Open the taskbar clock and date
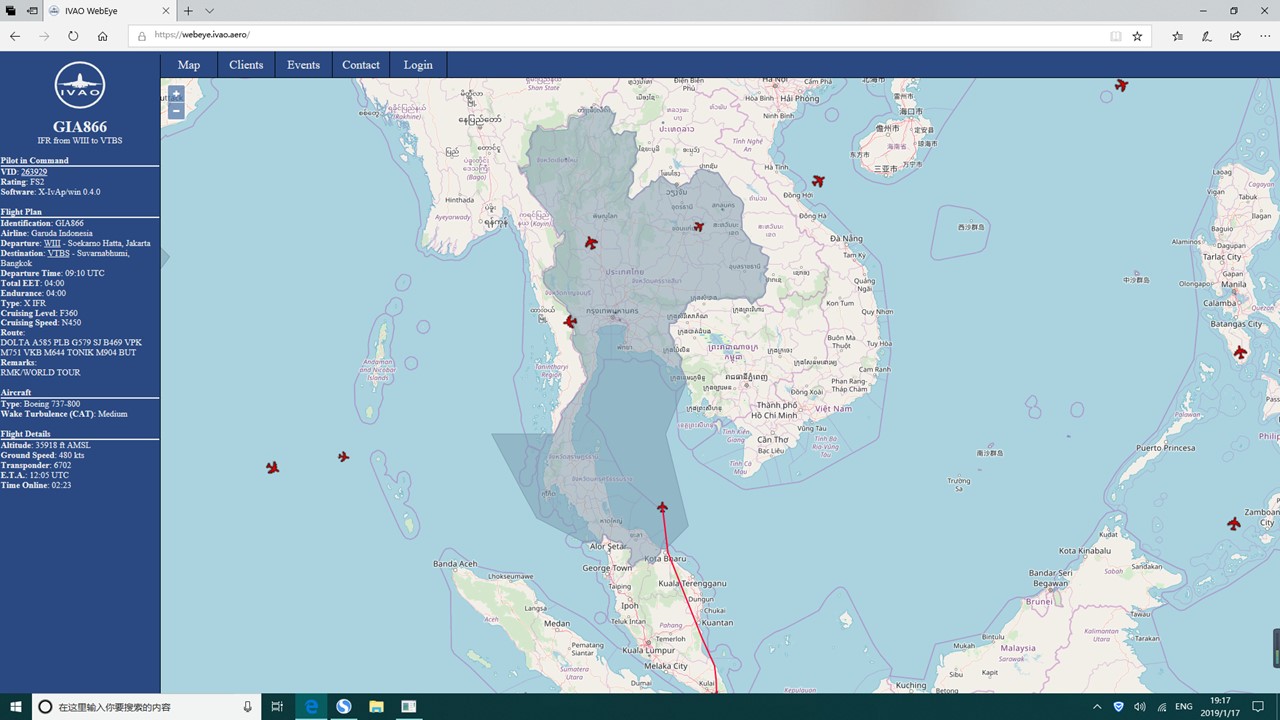 coord(1221,707)
